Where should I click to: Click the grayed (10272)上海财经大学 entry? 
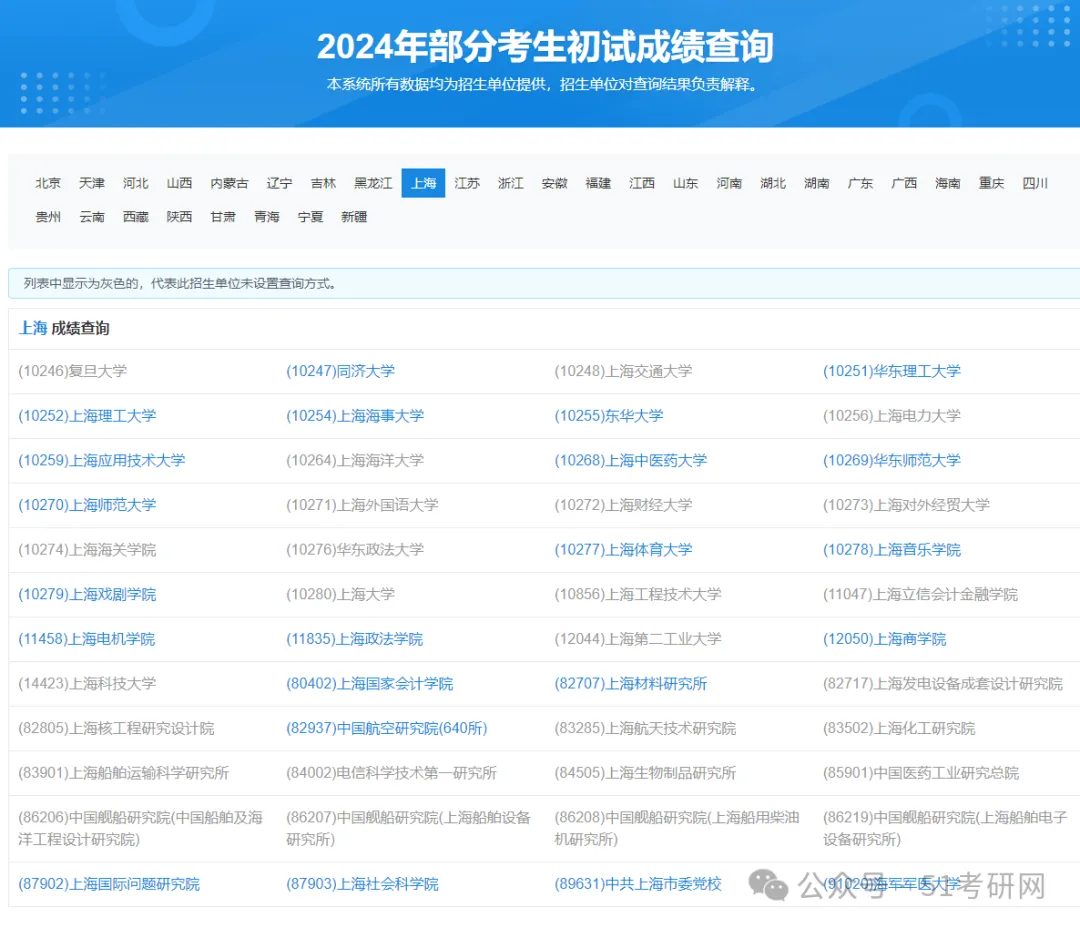pos(623,505)
